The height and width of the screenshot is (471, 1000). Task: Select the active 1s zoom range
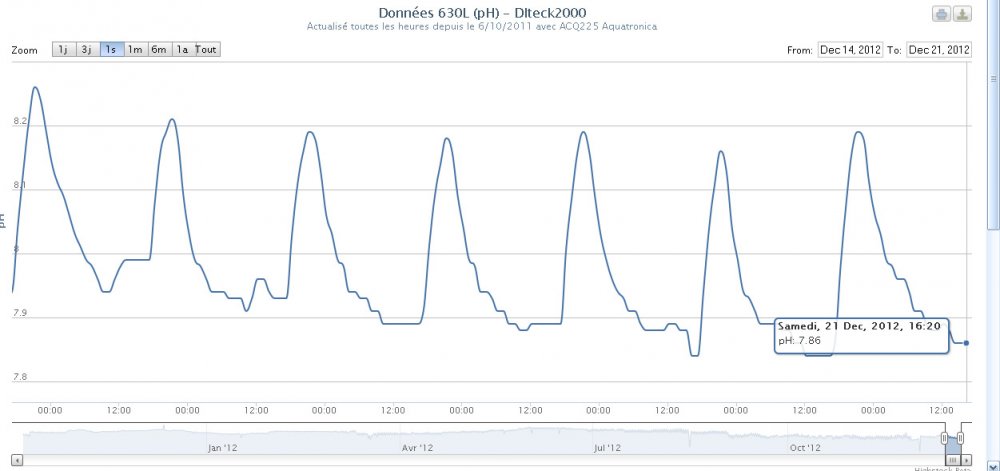111,49
